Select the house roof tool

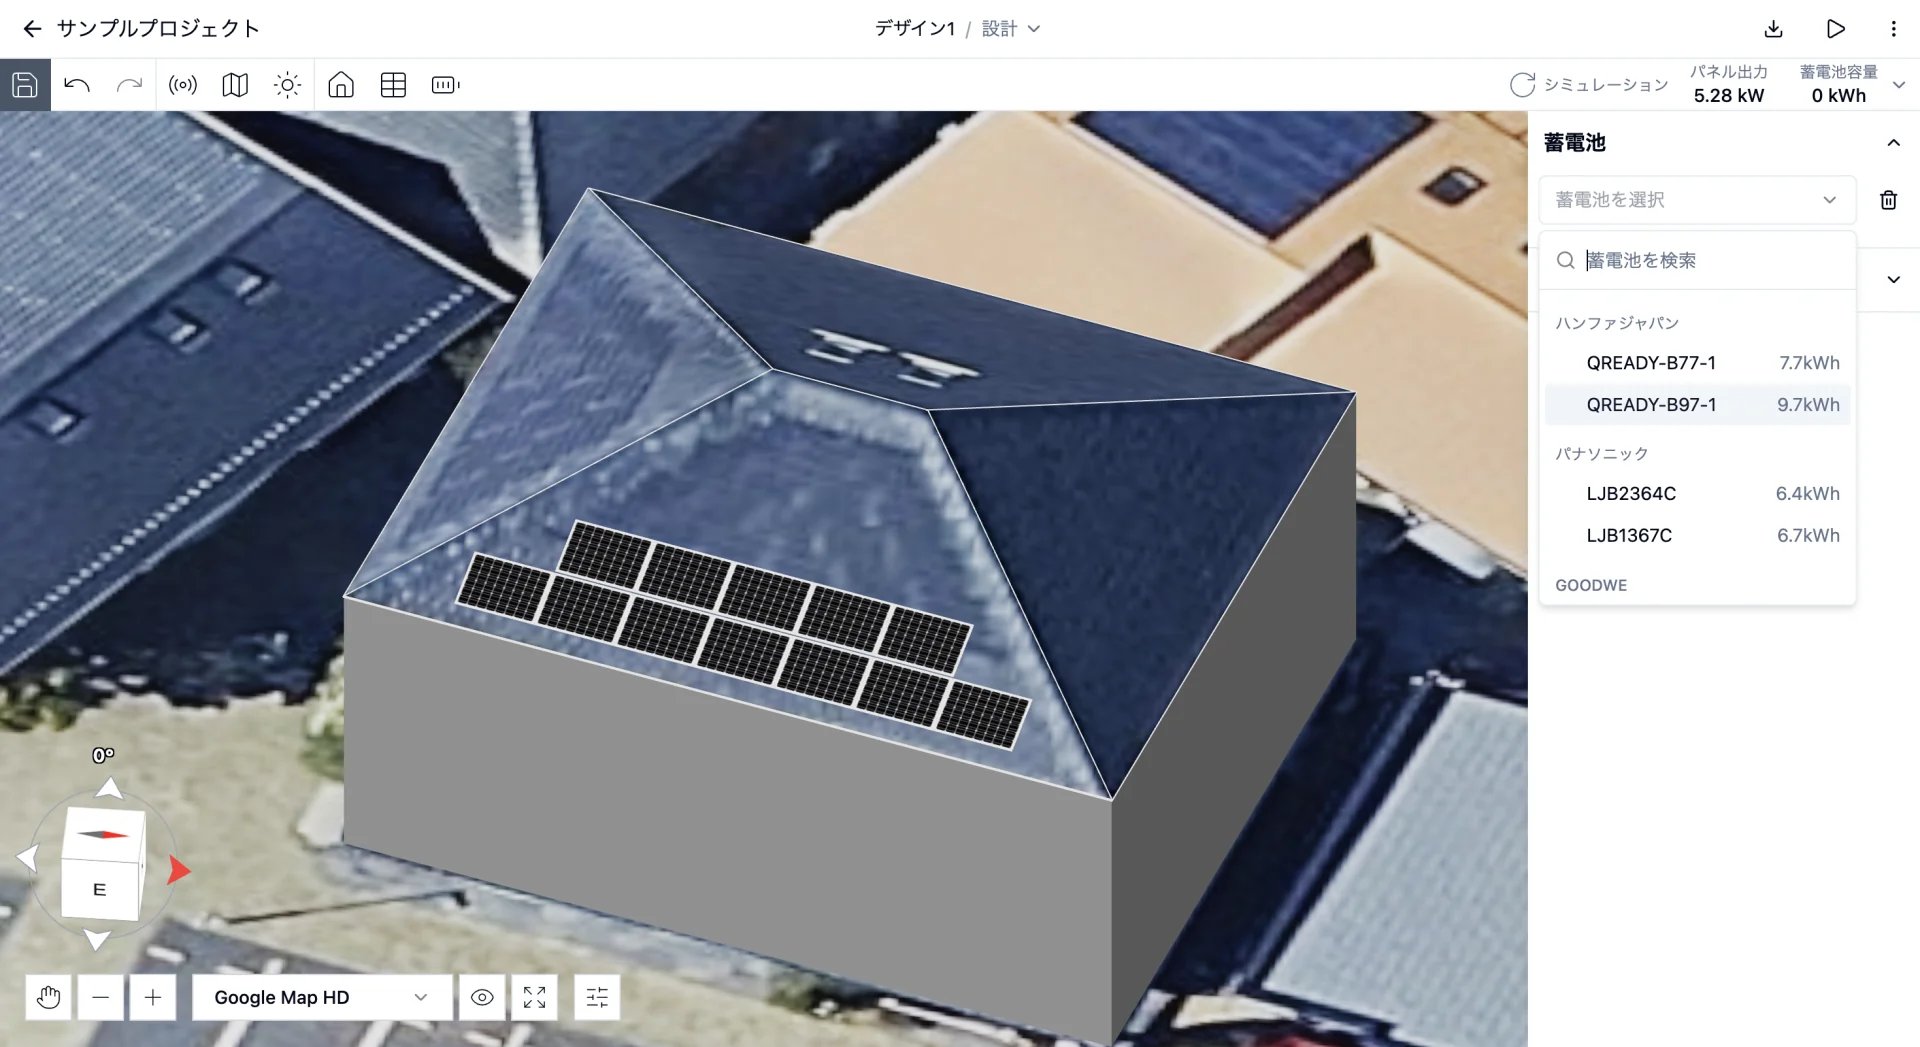click(x=341, y=85)
